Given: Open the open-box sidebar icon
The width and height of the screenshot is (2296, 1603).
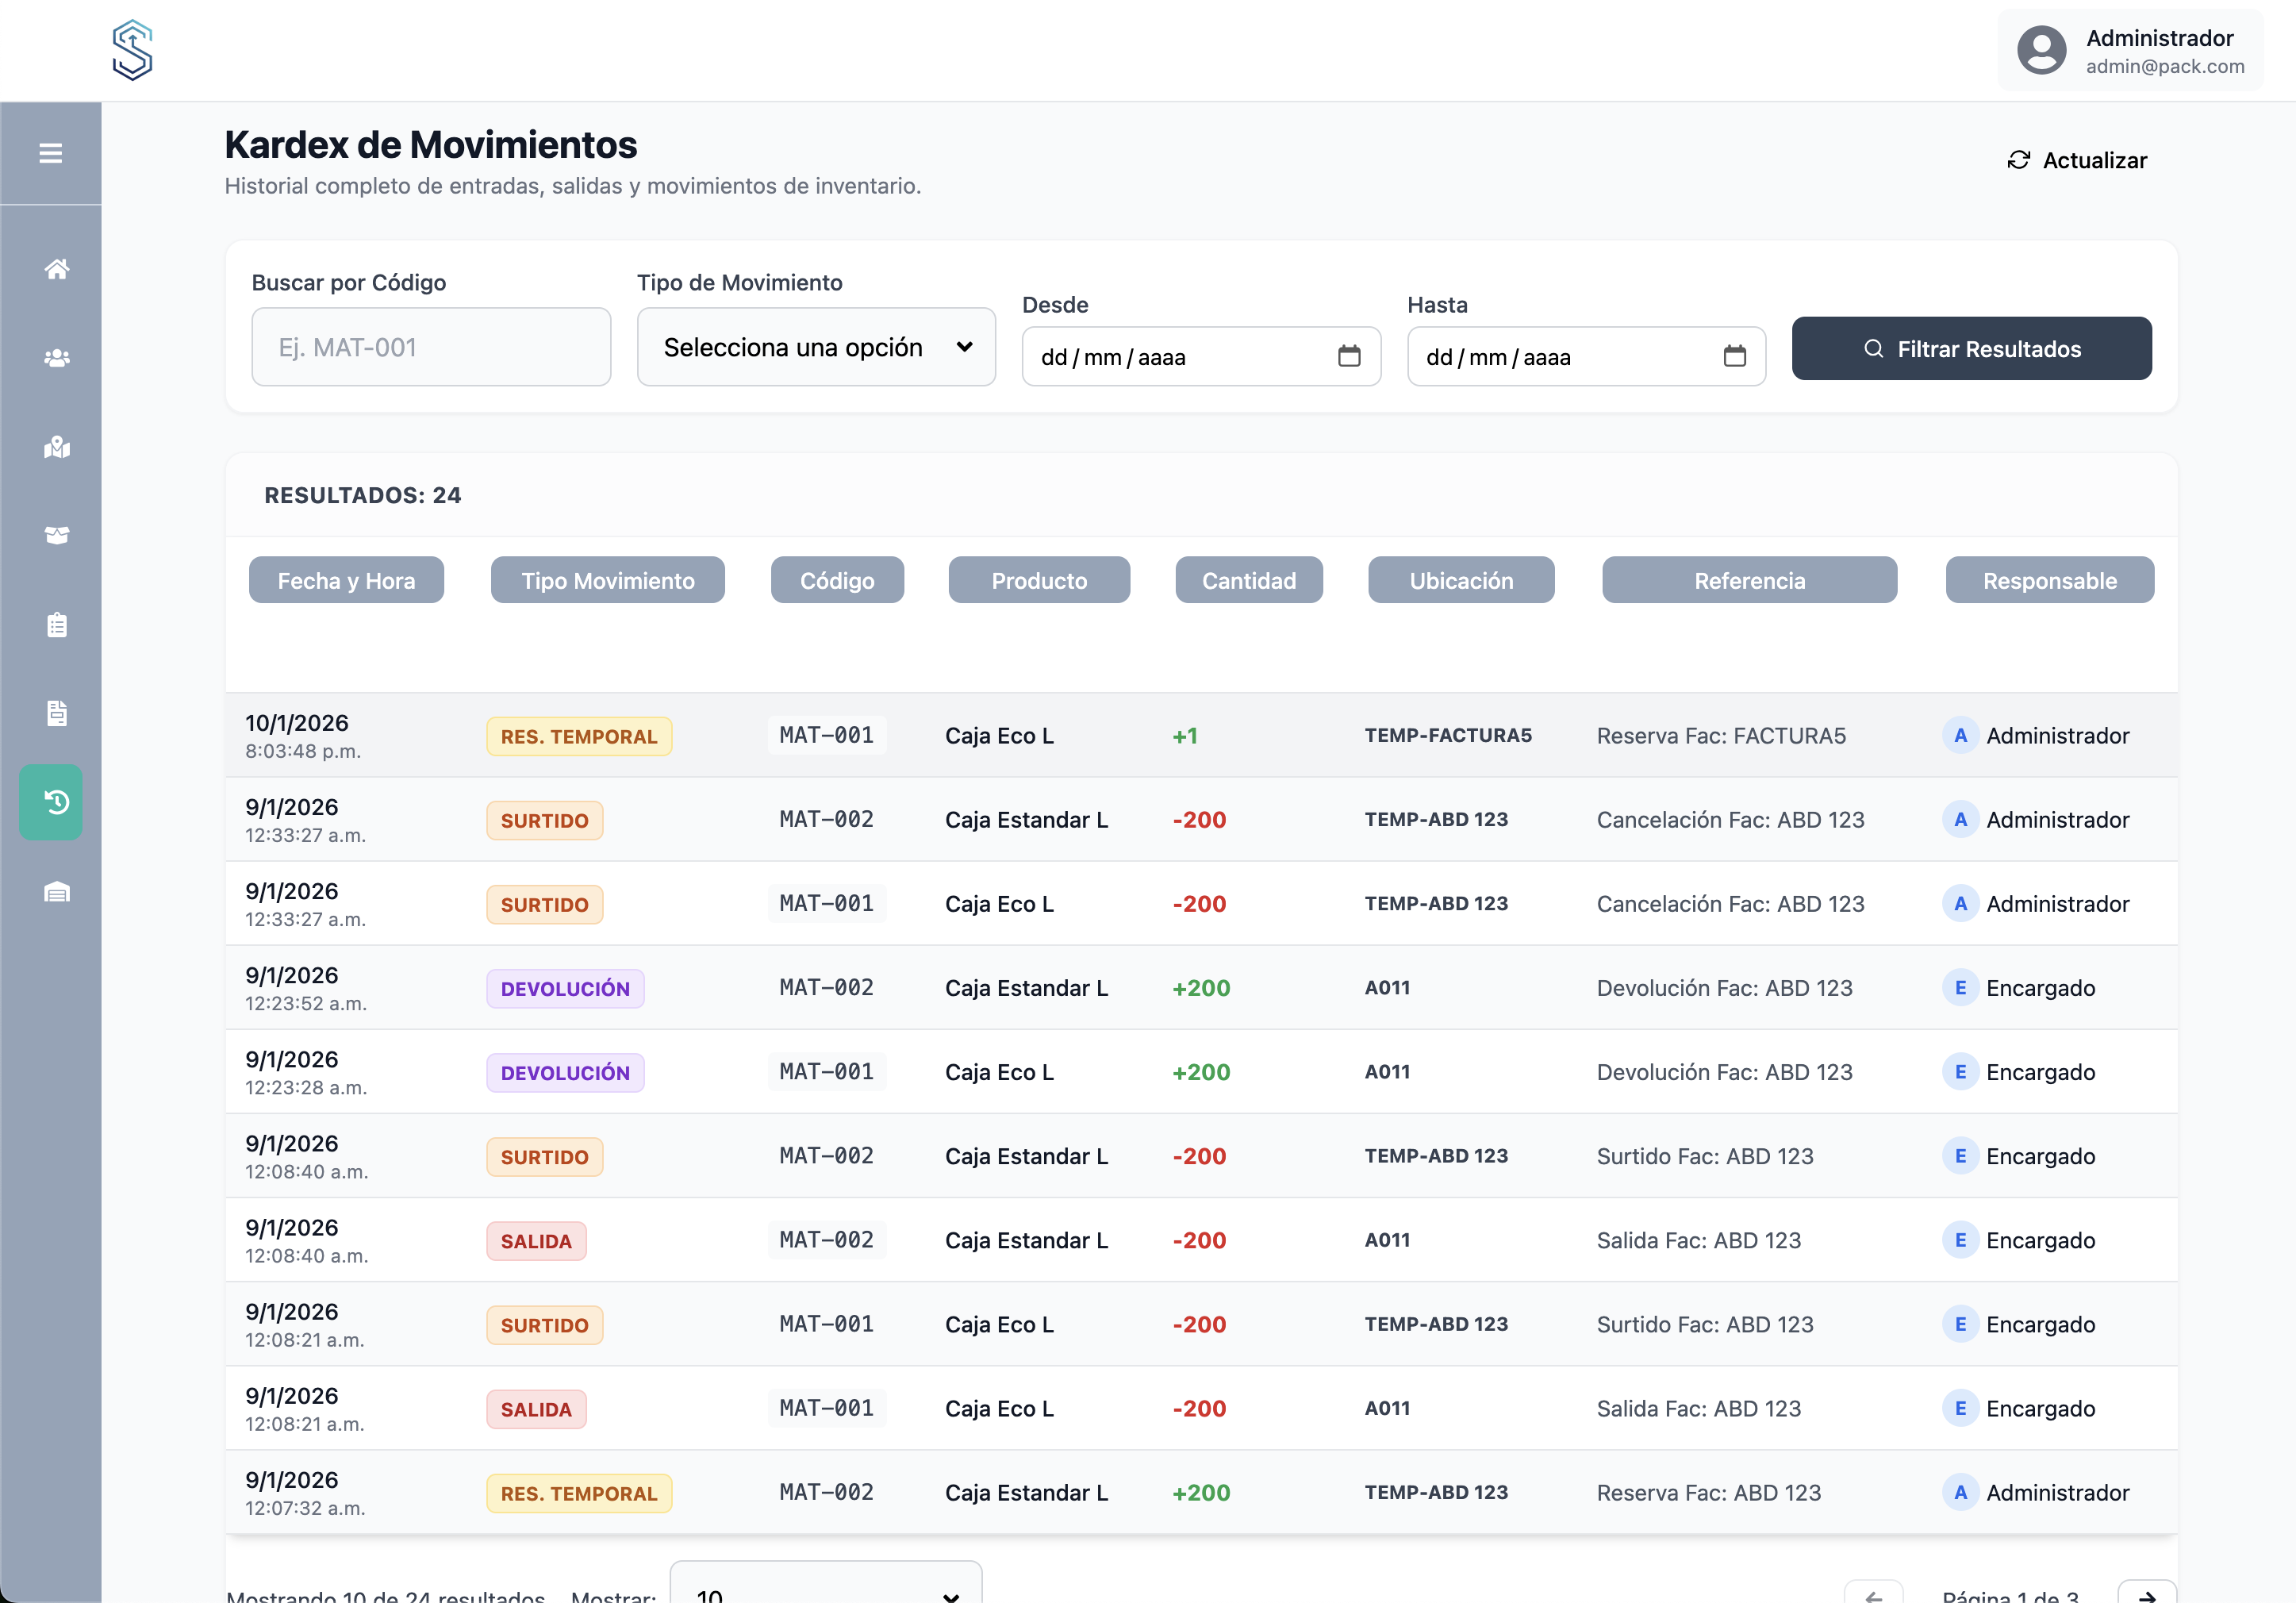Looking at the screenshot, I should 57,535.
